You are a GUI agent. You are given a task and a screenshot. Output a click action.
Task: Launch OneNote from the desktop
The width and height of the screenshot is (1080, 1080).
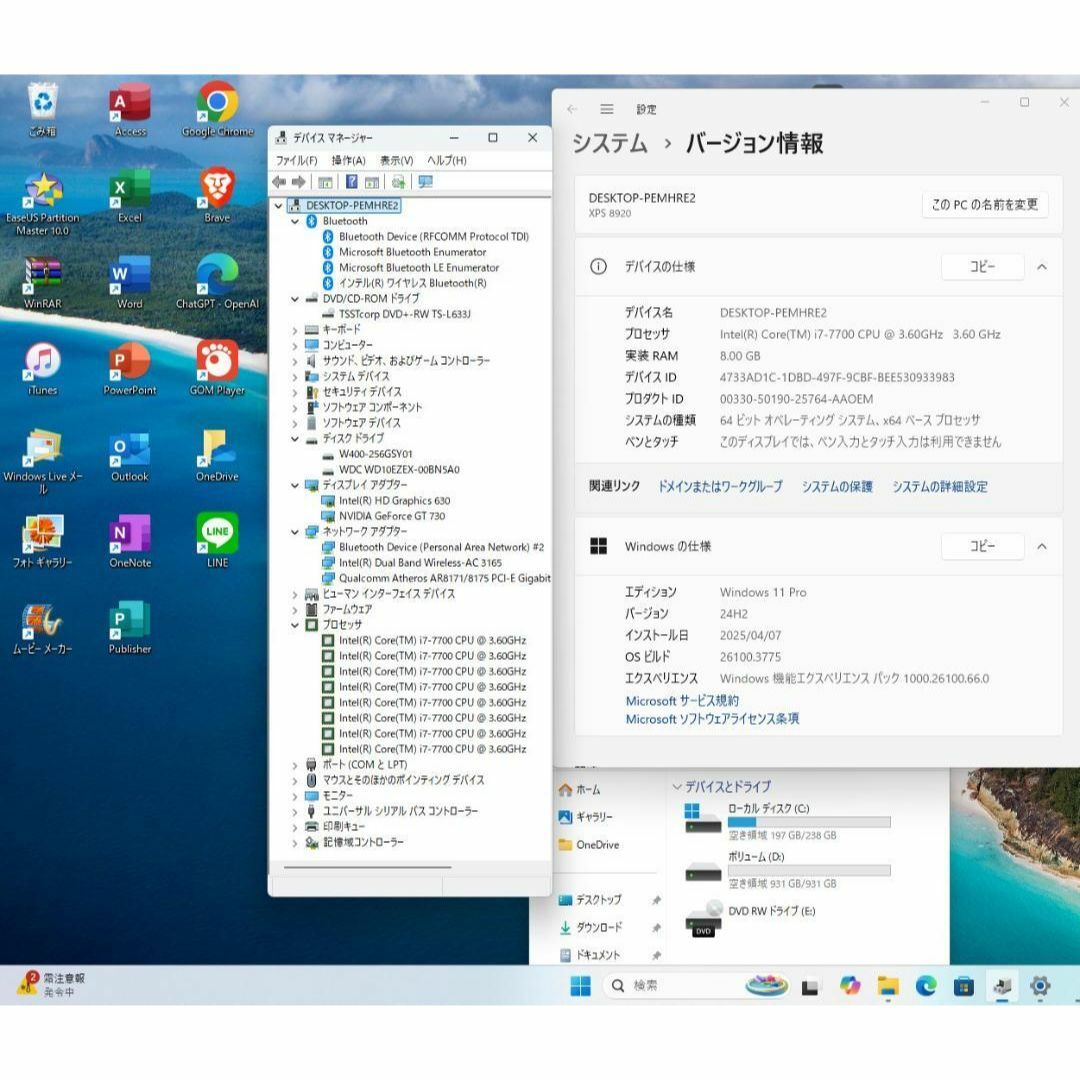129,541
